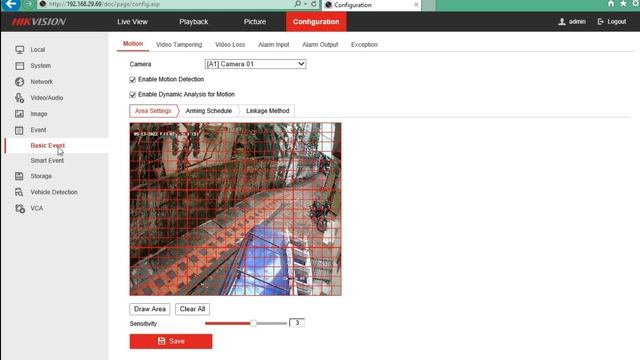Open System settings icon in sidebar
This screenshot has width=640, height=360.
pyautogui.click(x=20, y=66)
